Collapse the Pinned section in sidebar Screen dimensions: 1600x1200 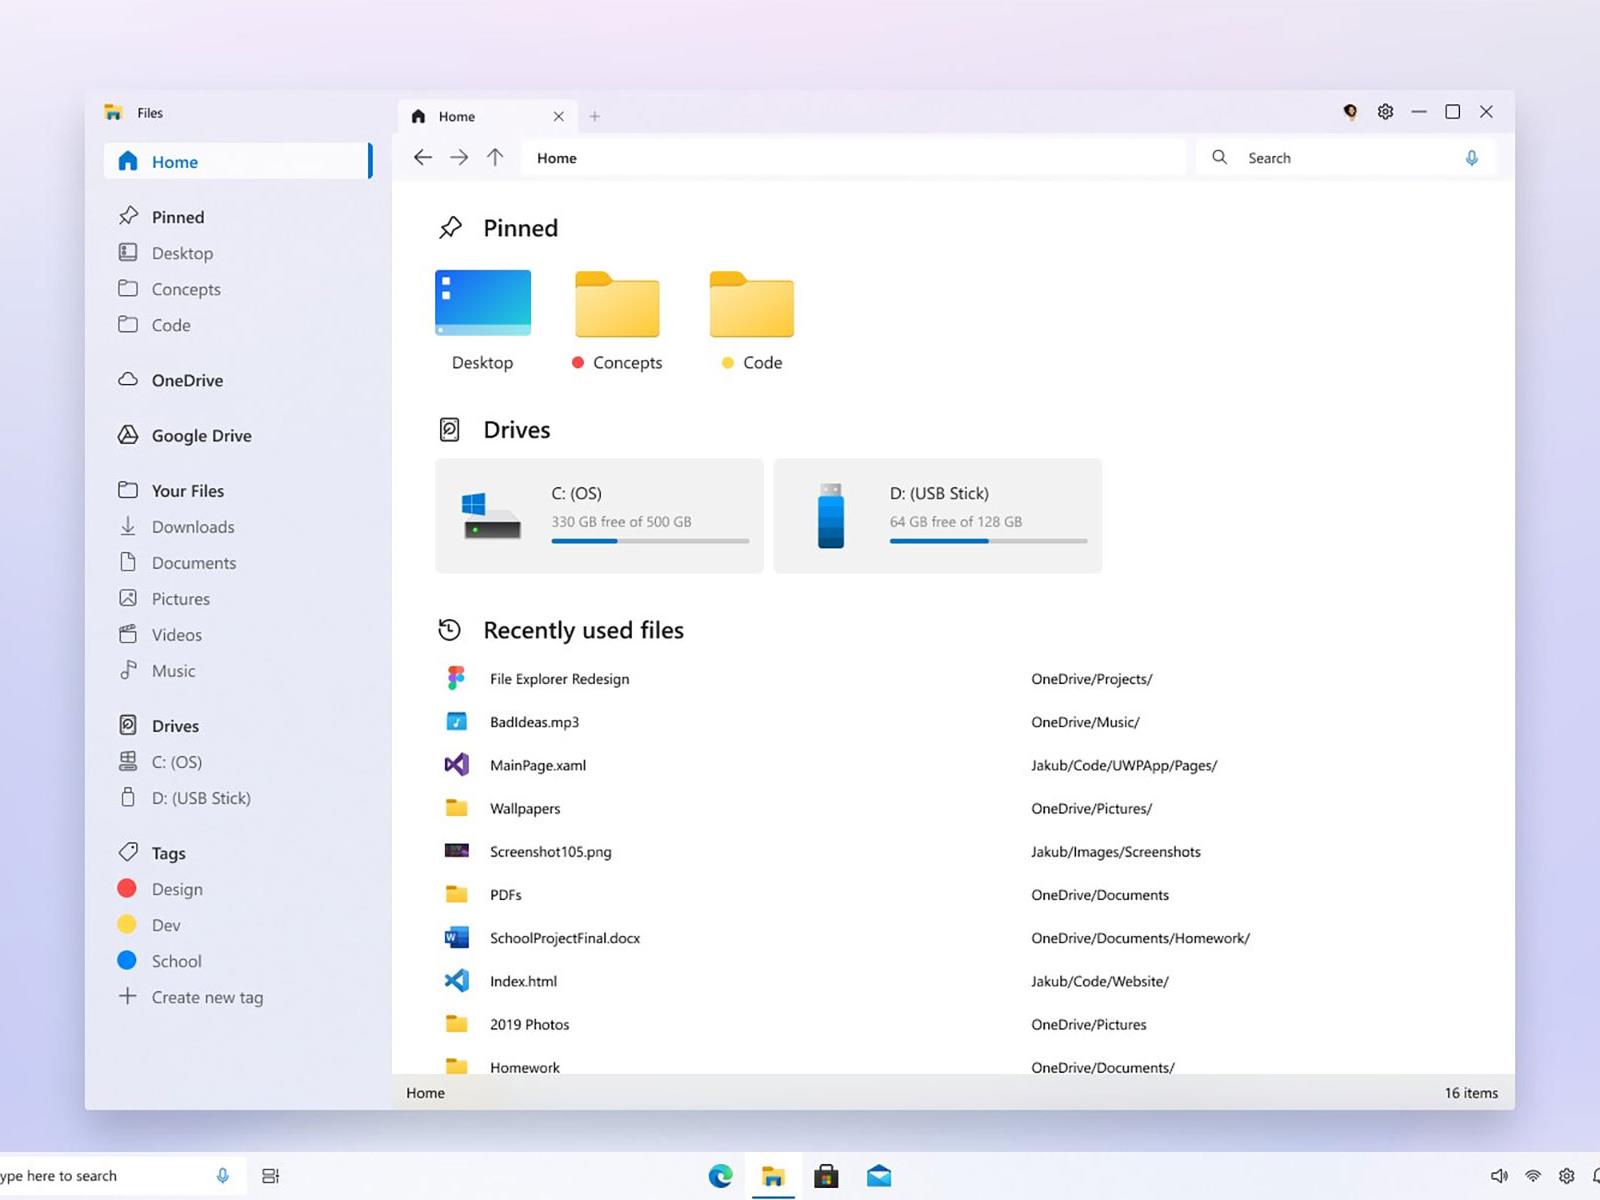pyautogui.click(x=176, y=216)
